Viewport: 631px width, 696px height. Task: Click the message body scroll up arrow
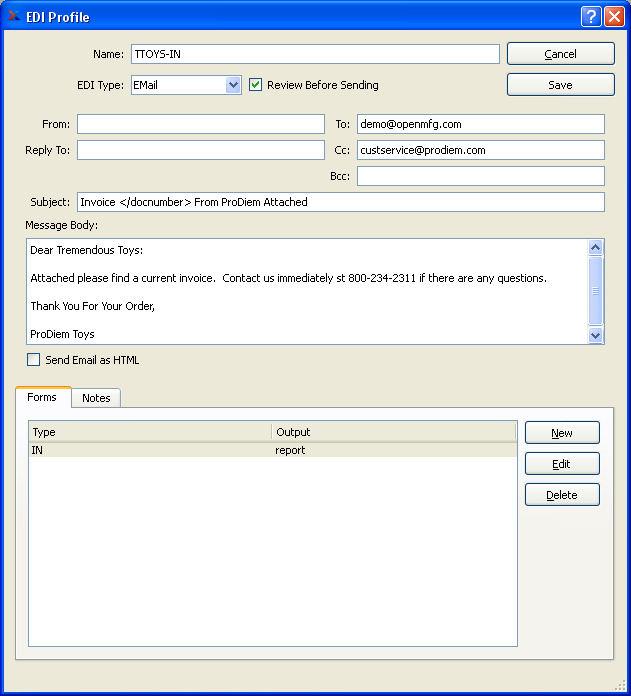pyautogui.click(x=596, y=247)
